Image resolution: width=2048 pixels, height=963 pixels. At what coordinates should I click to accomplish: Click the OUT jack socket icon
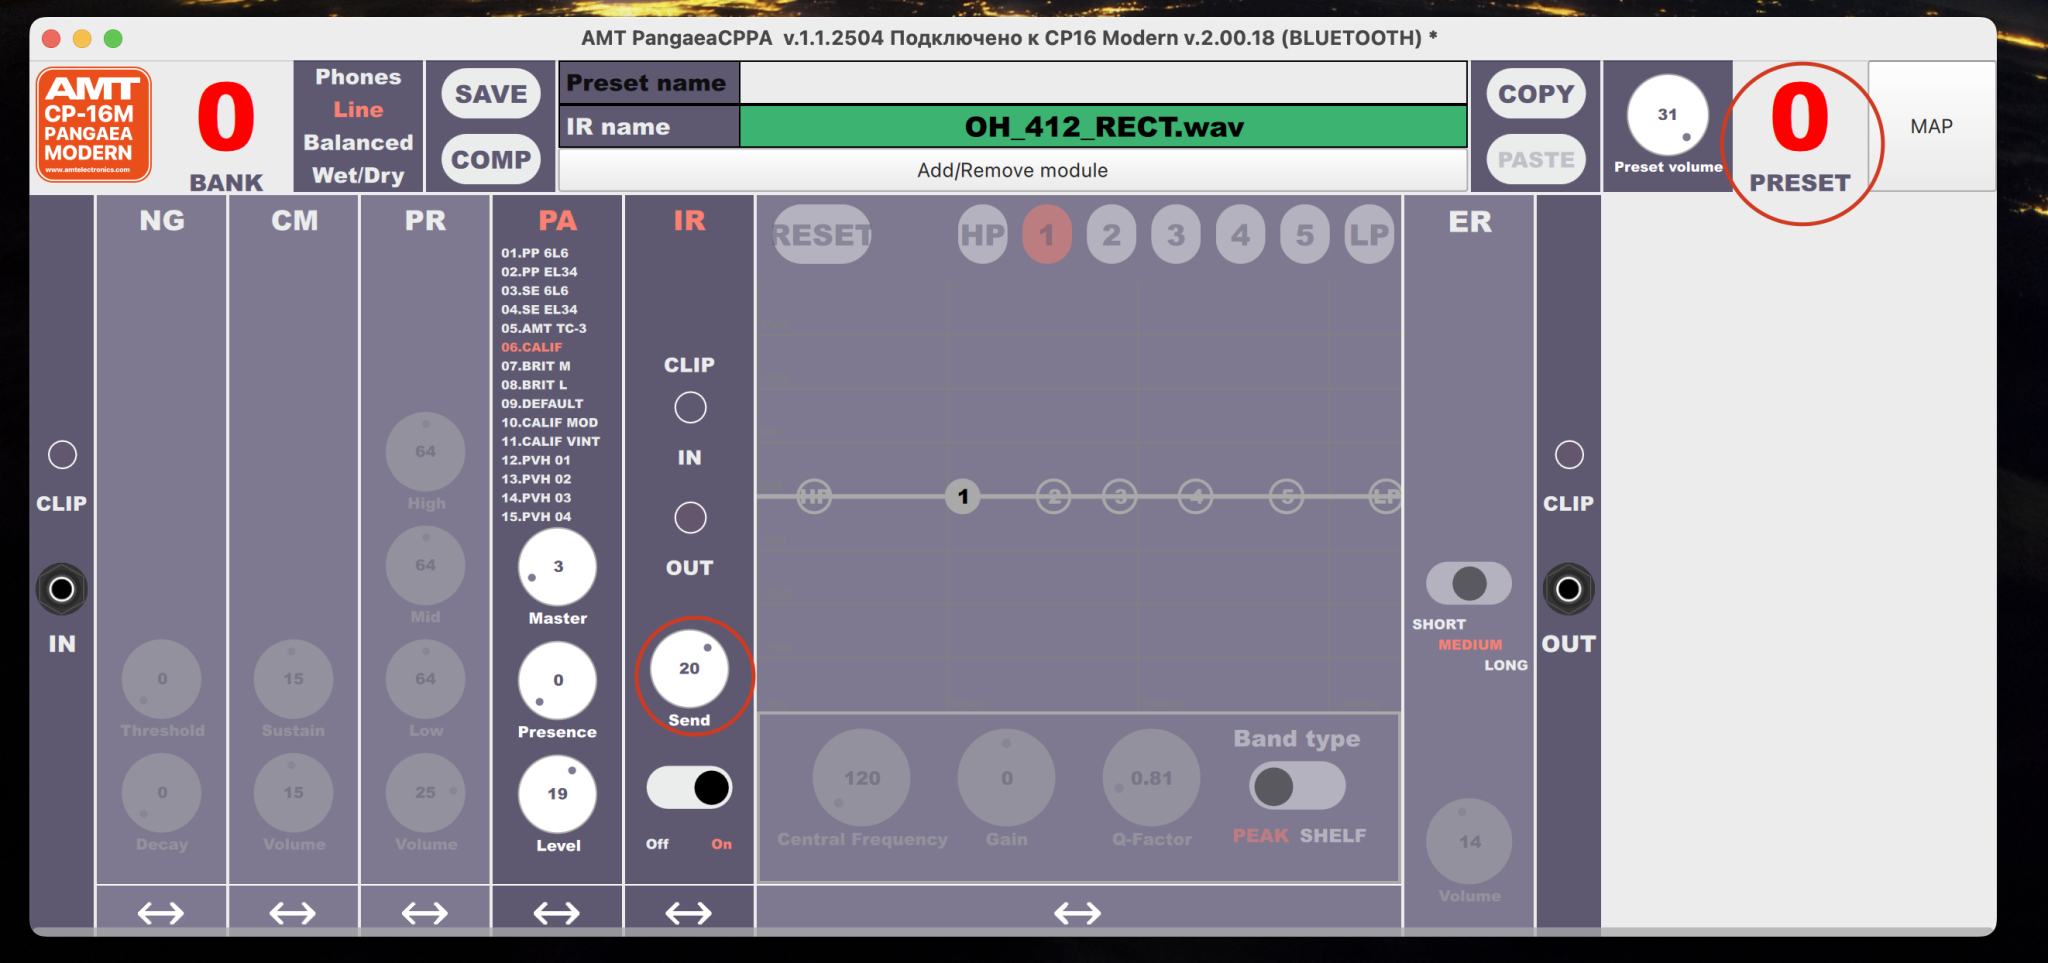click(1568, 589)
